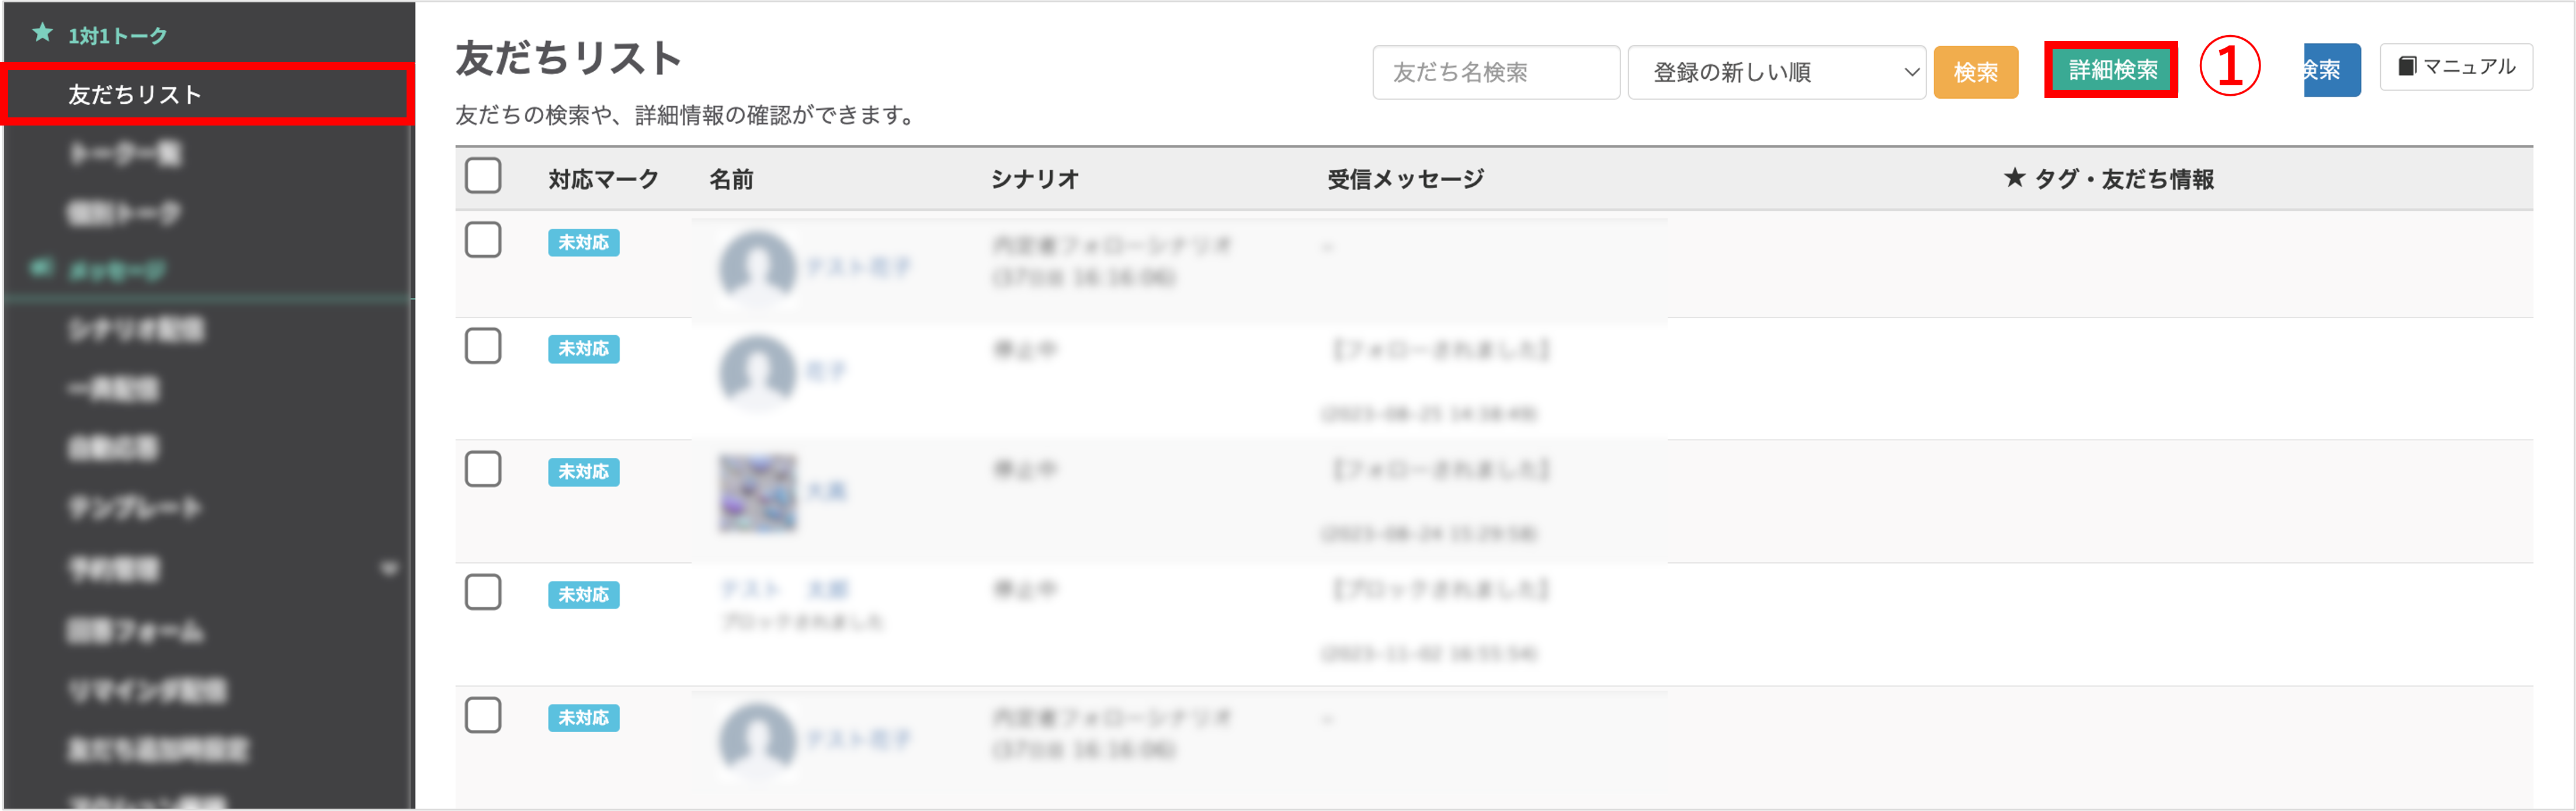Click the star icon in タグ・友だち情報 header

point(2014,178)
